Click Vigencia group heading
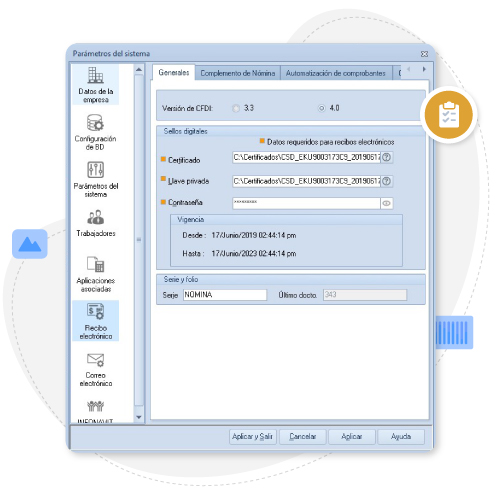The image size is (500, 500). (190, 220)
